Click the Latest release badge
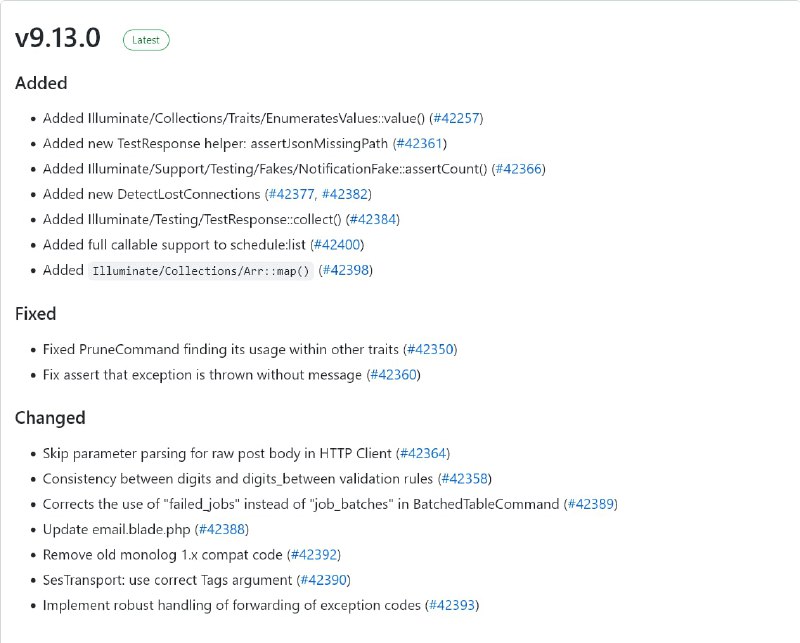The image size is (800, 643). [x=146, y=40]
